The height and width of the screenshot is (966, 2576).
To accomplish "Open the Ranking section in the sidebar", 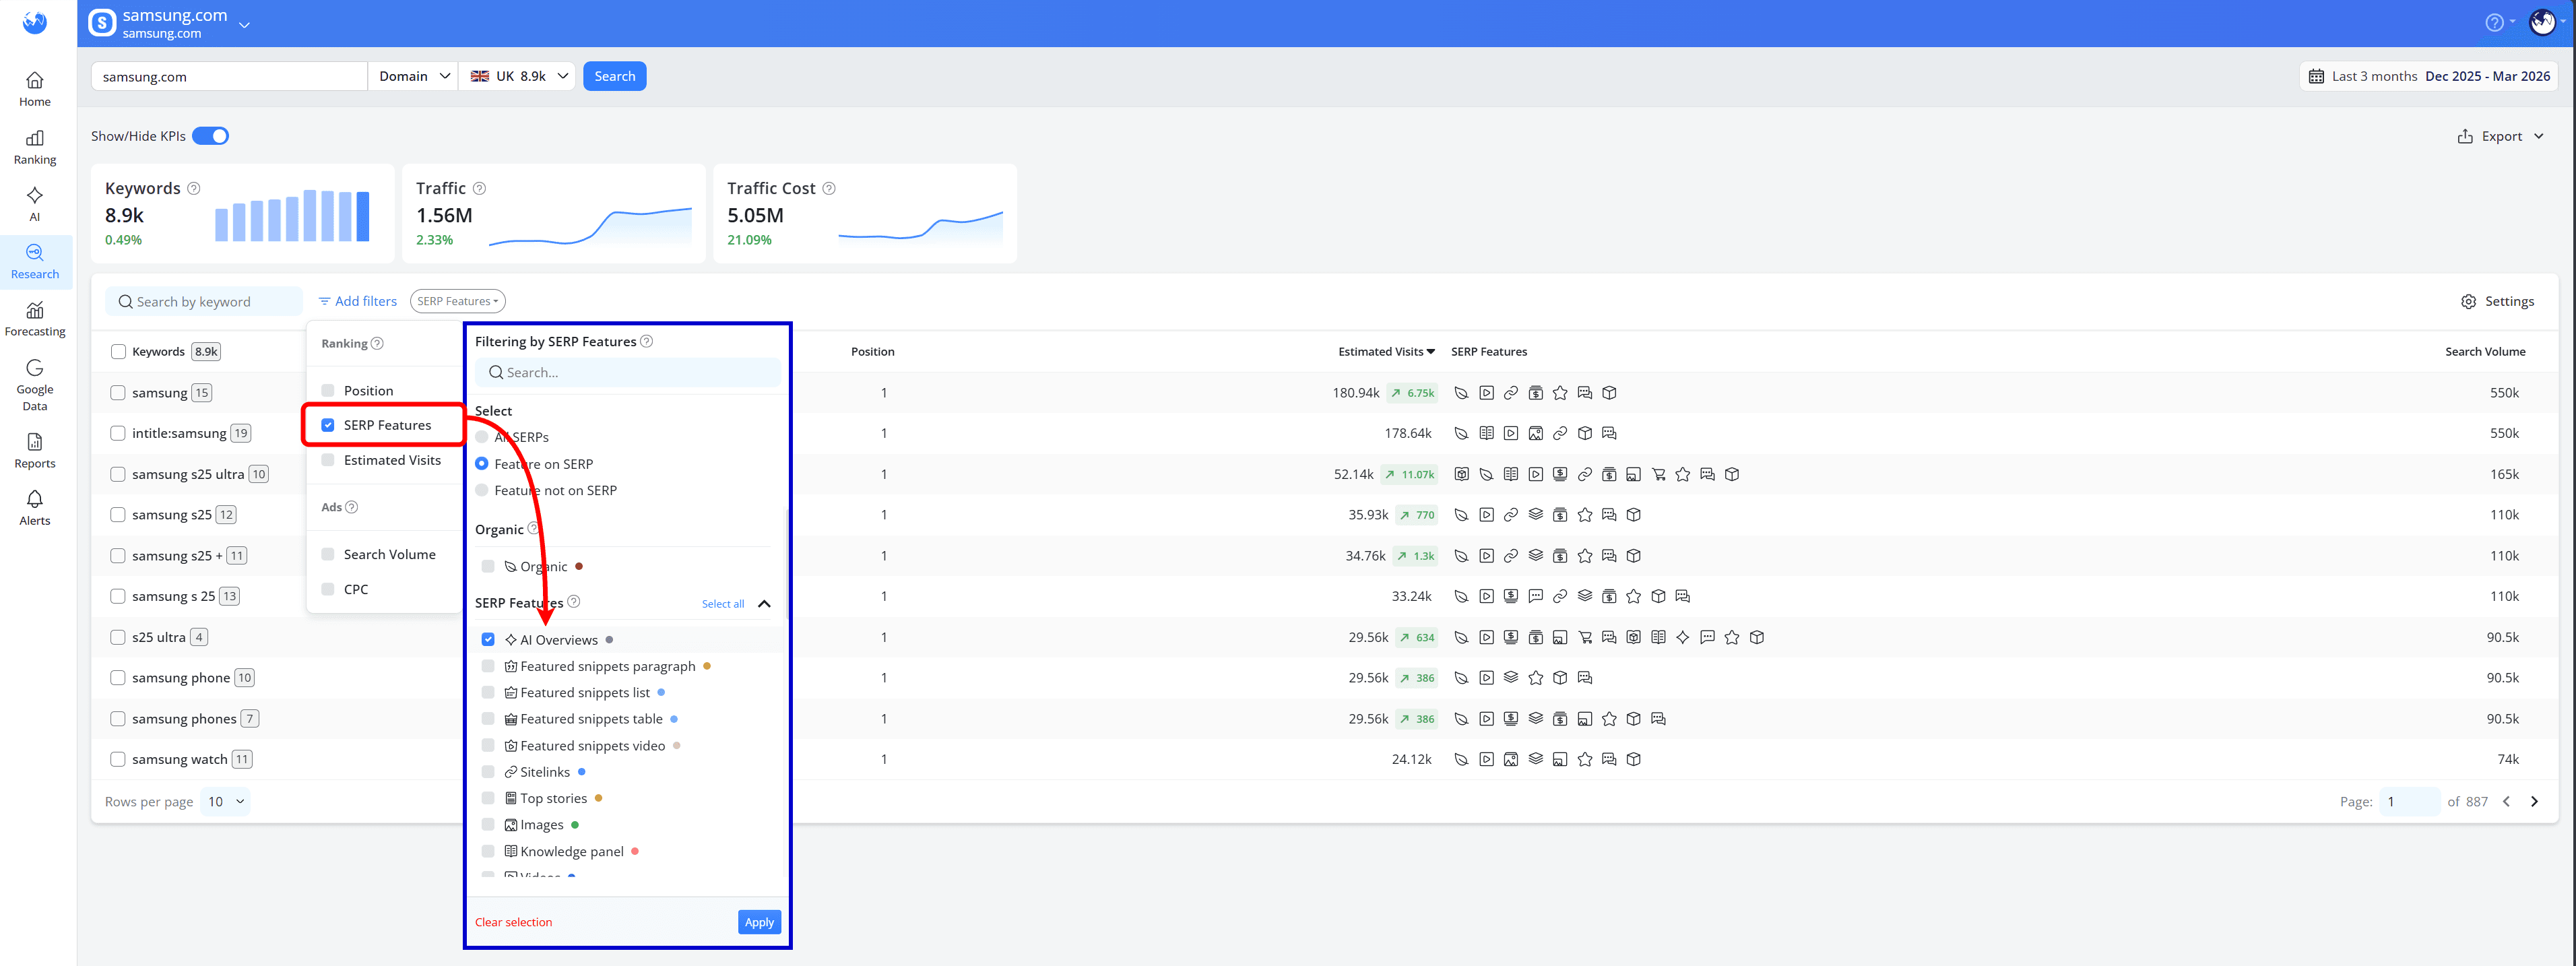I will (35, 147).
